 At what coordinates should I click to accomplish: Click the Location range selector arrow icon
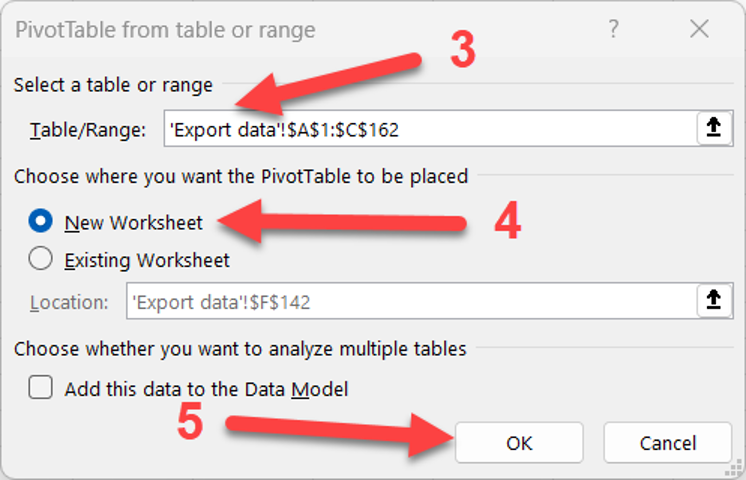click(714, 301)
